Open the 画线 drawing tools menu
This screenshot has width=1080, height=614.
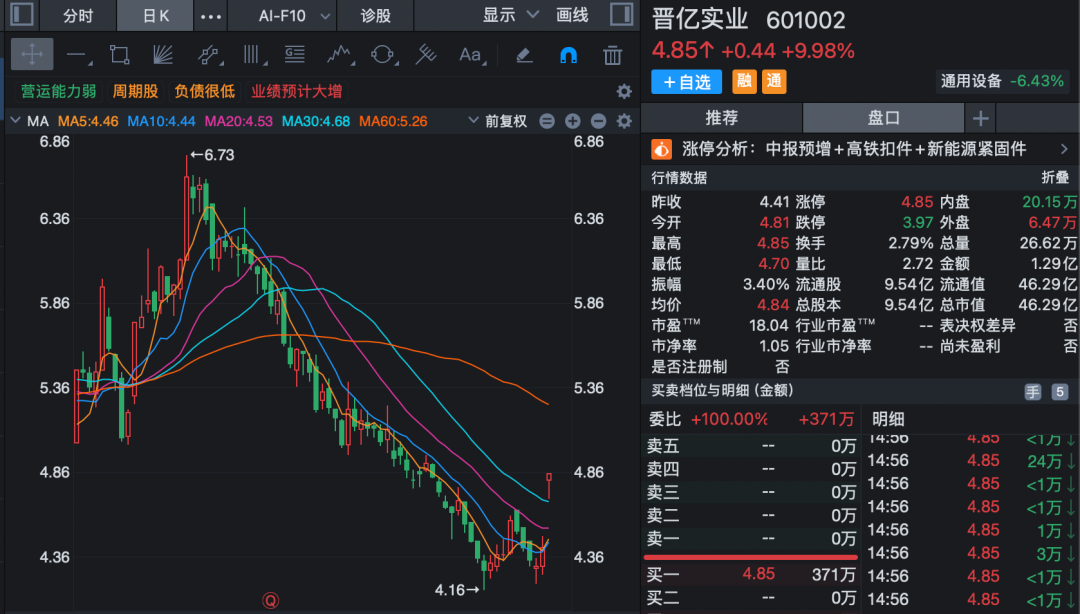[572, 15]
